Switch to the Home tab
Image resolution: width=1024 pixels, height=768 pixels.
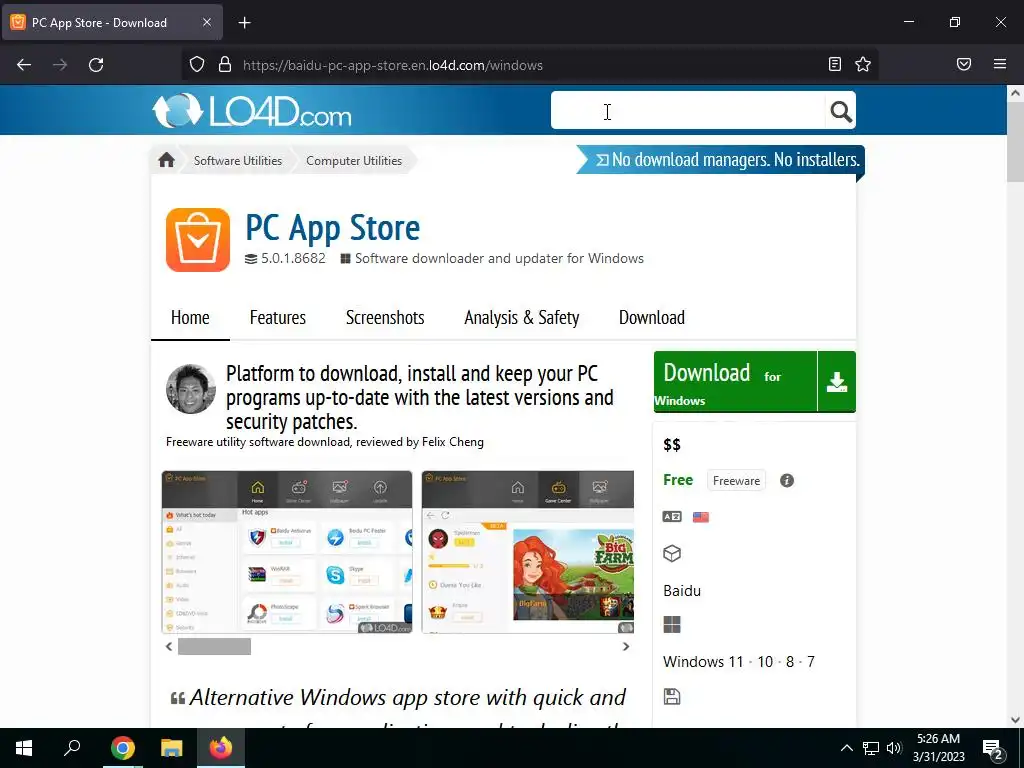pos(190,317)
